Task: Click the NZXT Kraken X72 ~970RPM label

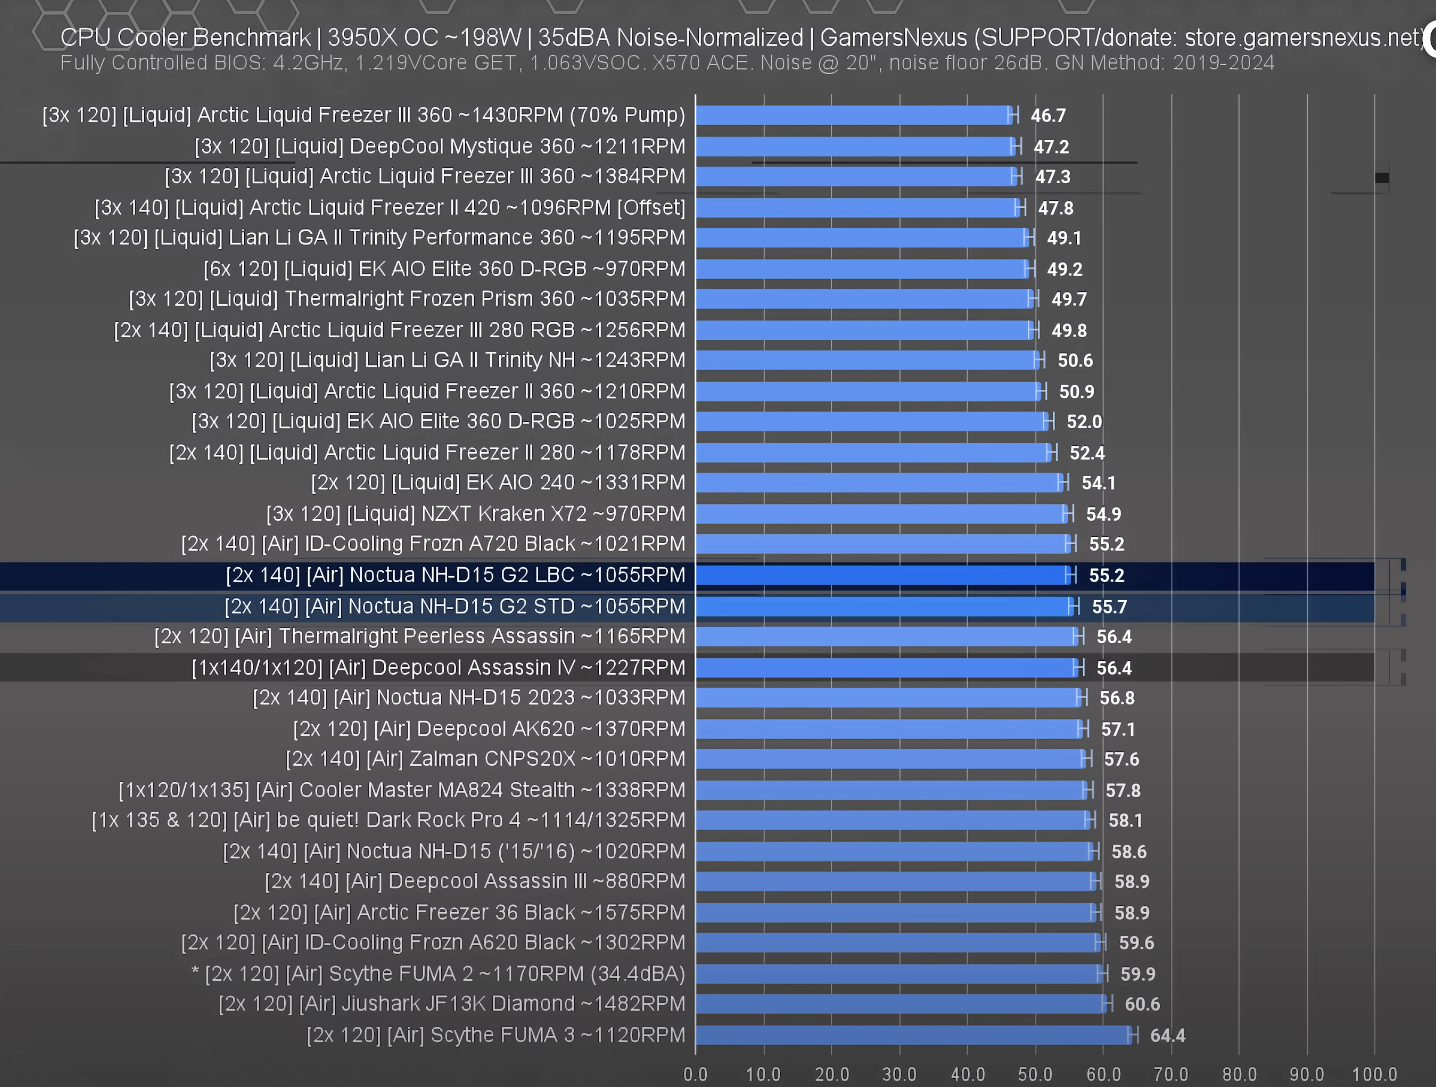Action: pos(476,514)
